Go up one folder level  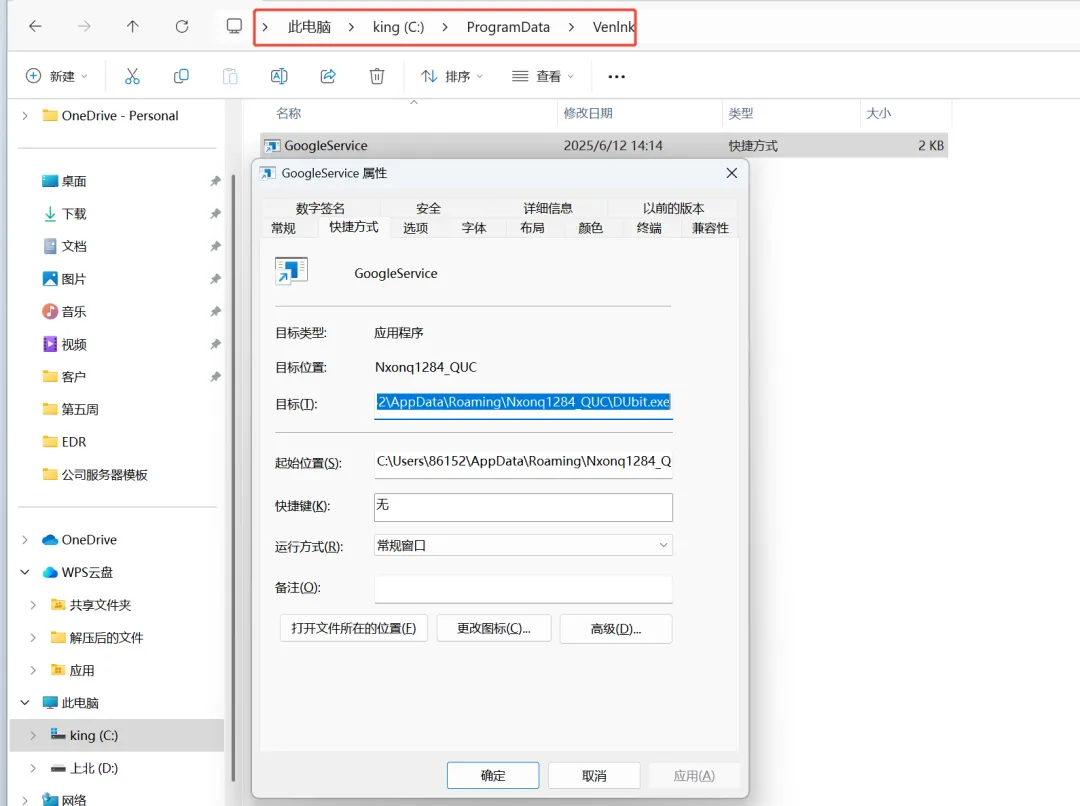point(133,27)
